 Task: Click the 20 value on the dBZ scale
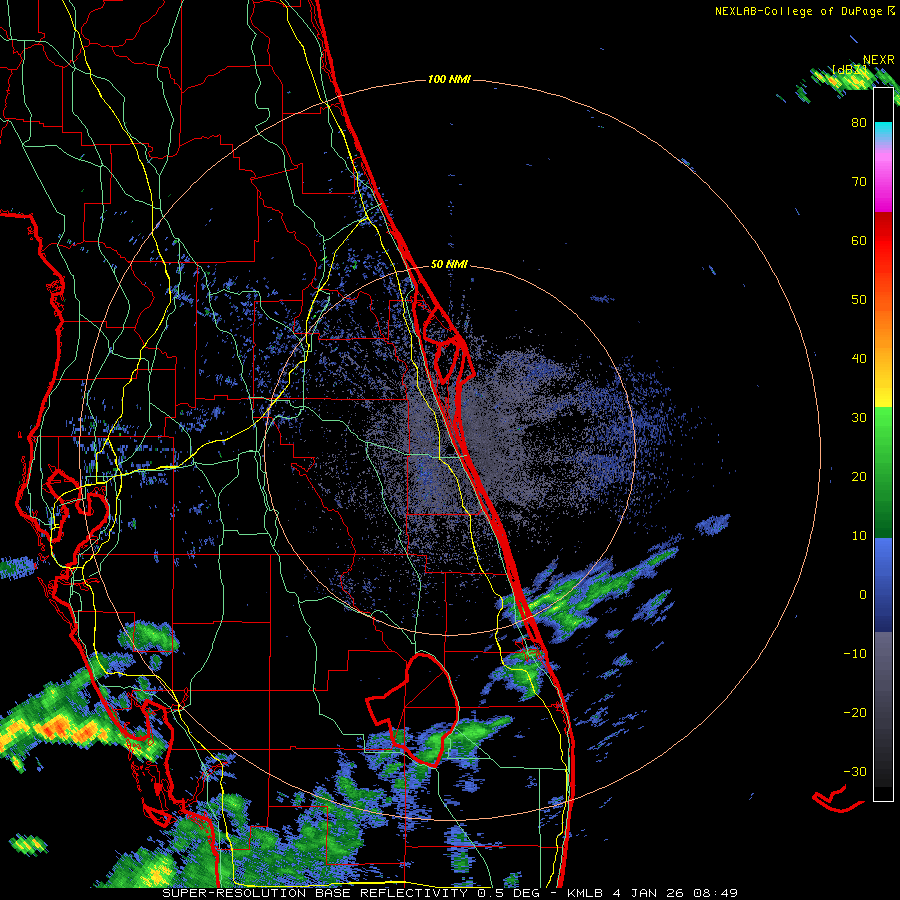click(859, 476)
